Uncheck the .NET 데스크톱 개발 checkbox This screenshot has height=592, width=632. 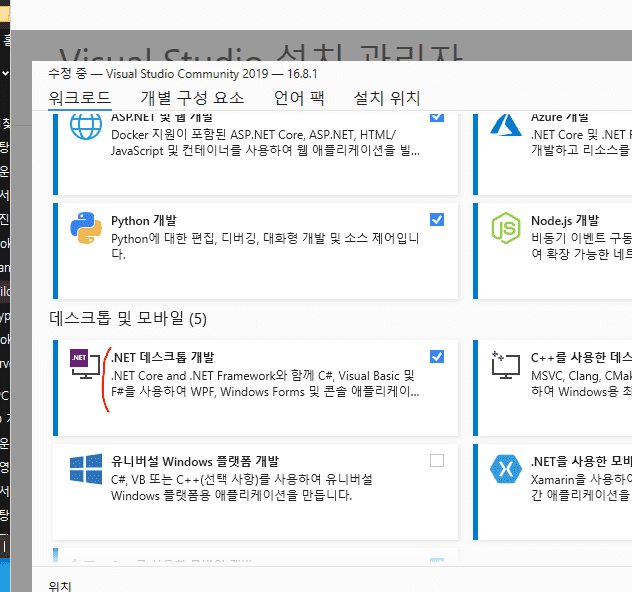click(437, 357)
